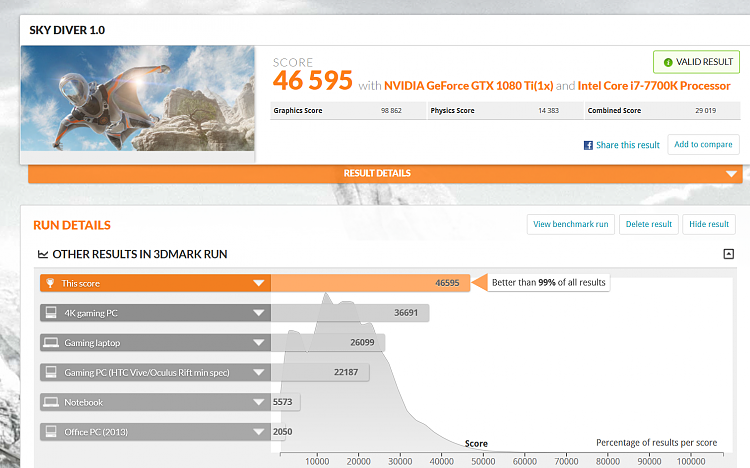Click the 26099 Gaming laptop bar
750x468 pixels.
(x=328, y=342)
